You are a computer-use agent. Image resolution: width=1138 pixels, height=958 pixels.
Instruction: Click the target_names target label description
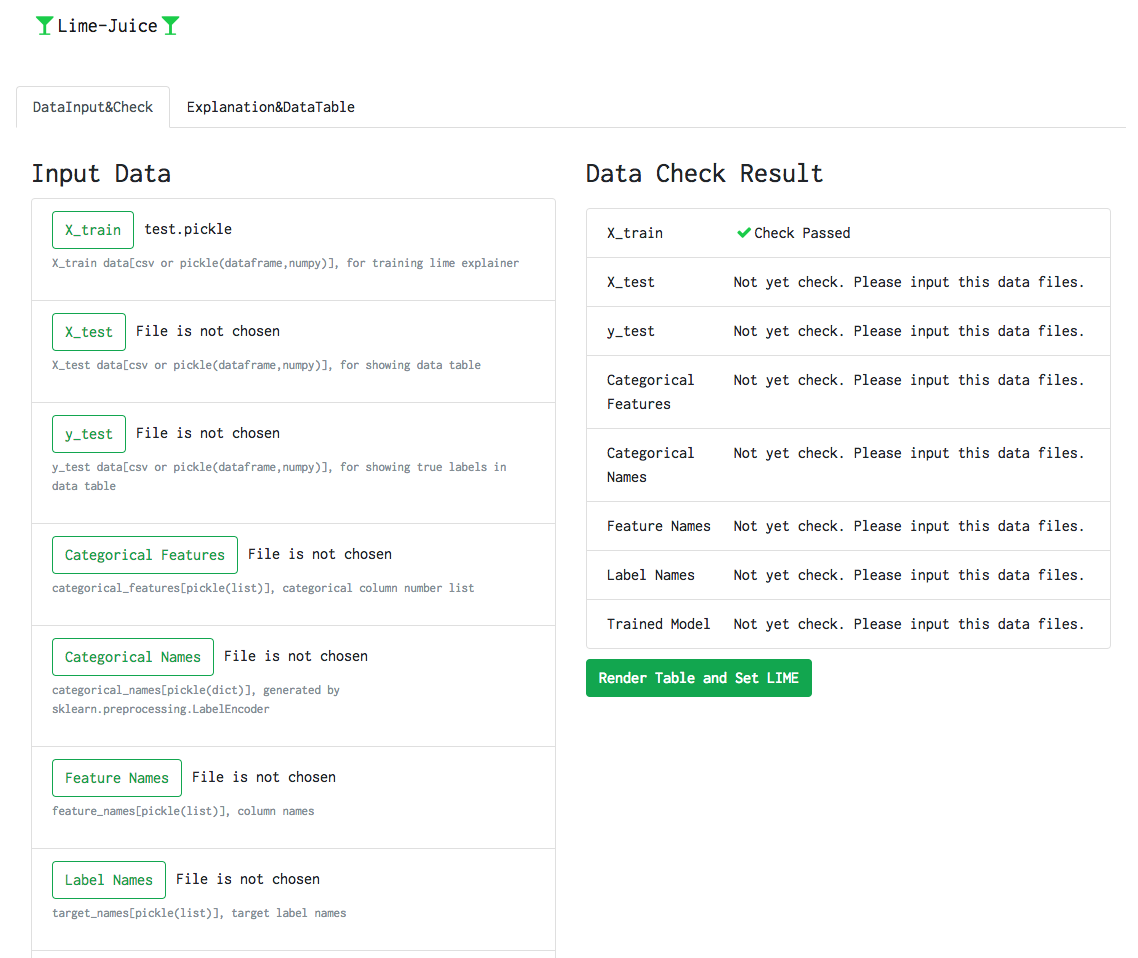[x=199, y=913]
